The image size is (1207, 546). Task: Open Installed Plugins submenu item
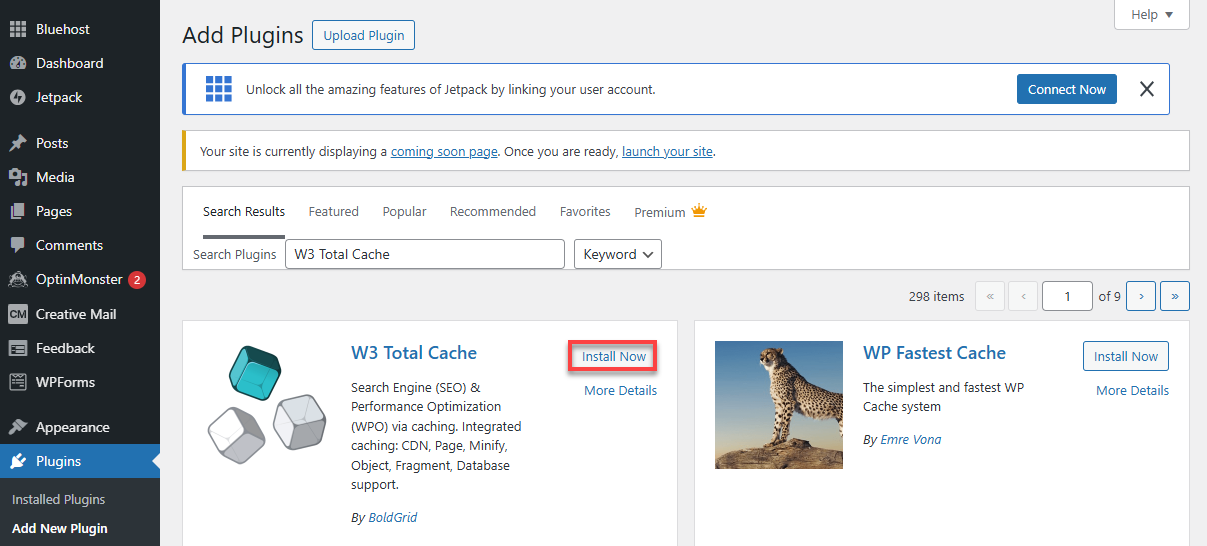click(x=58, y=499)
